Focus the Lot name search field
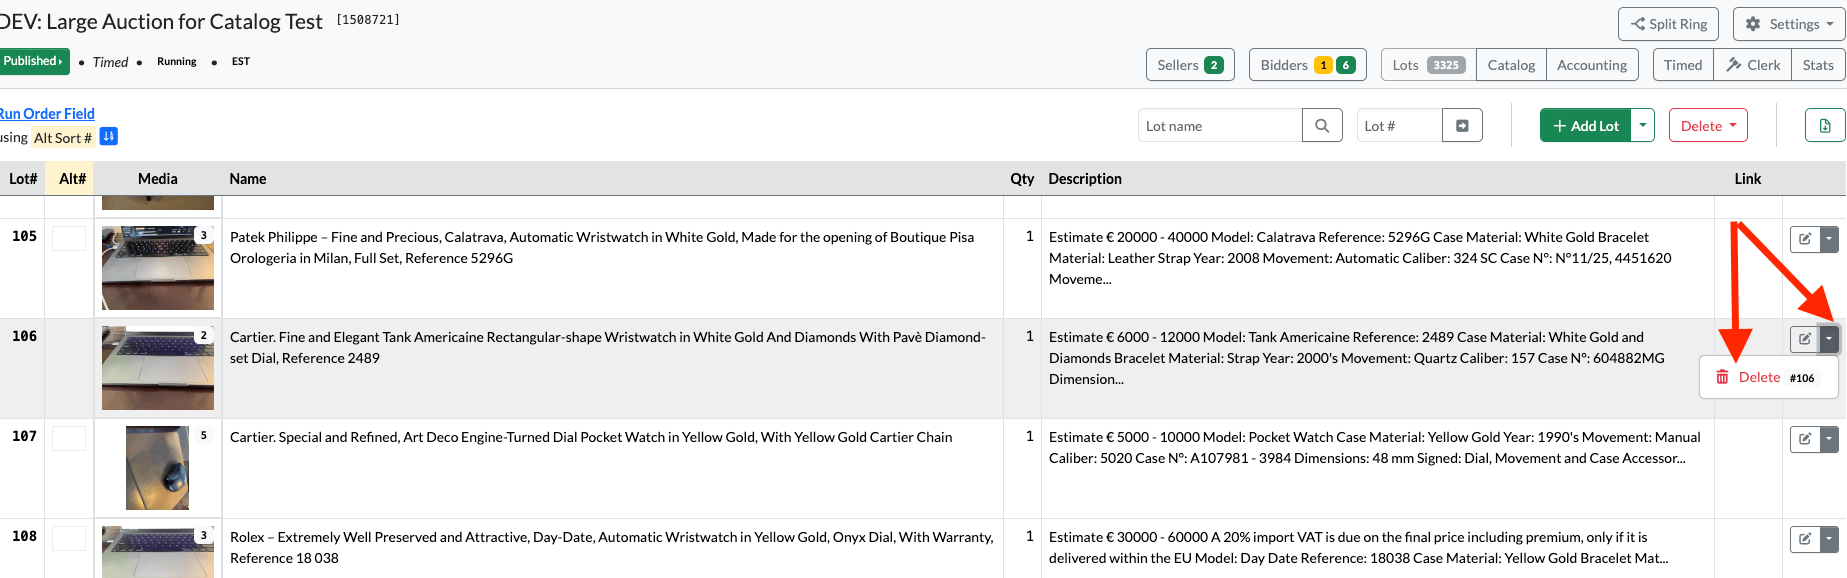 [1220, 126]
